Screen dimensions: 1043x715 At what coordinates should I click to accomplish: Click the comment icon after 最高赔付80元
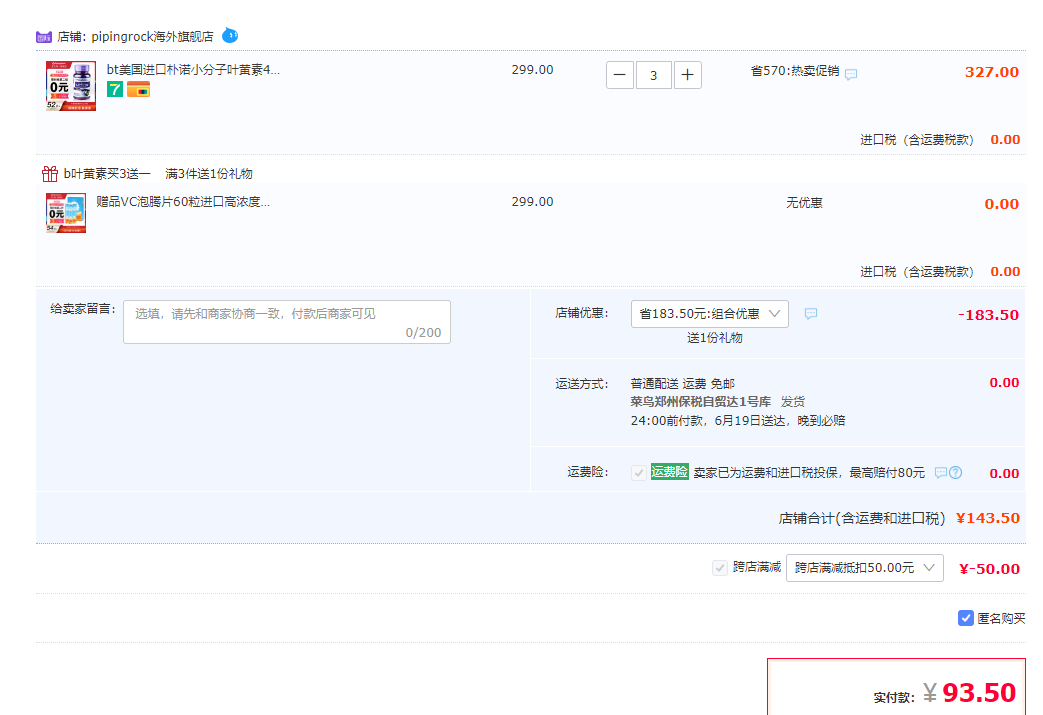(941, 473)
